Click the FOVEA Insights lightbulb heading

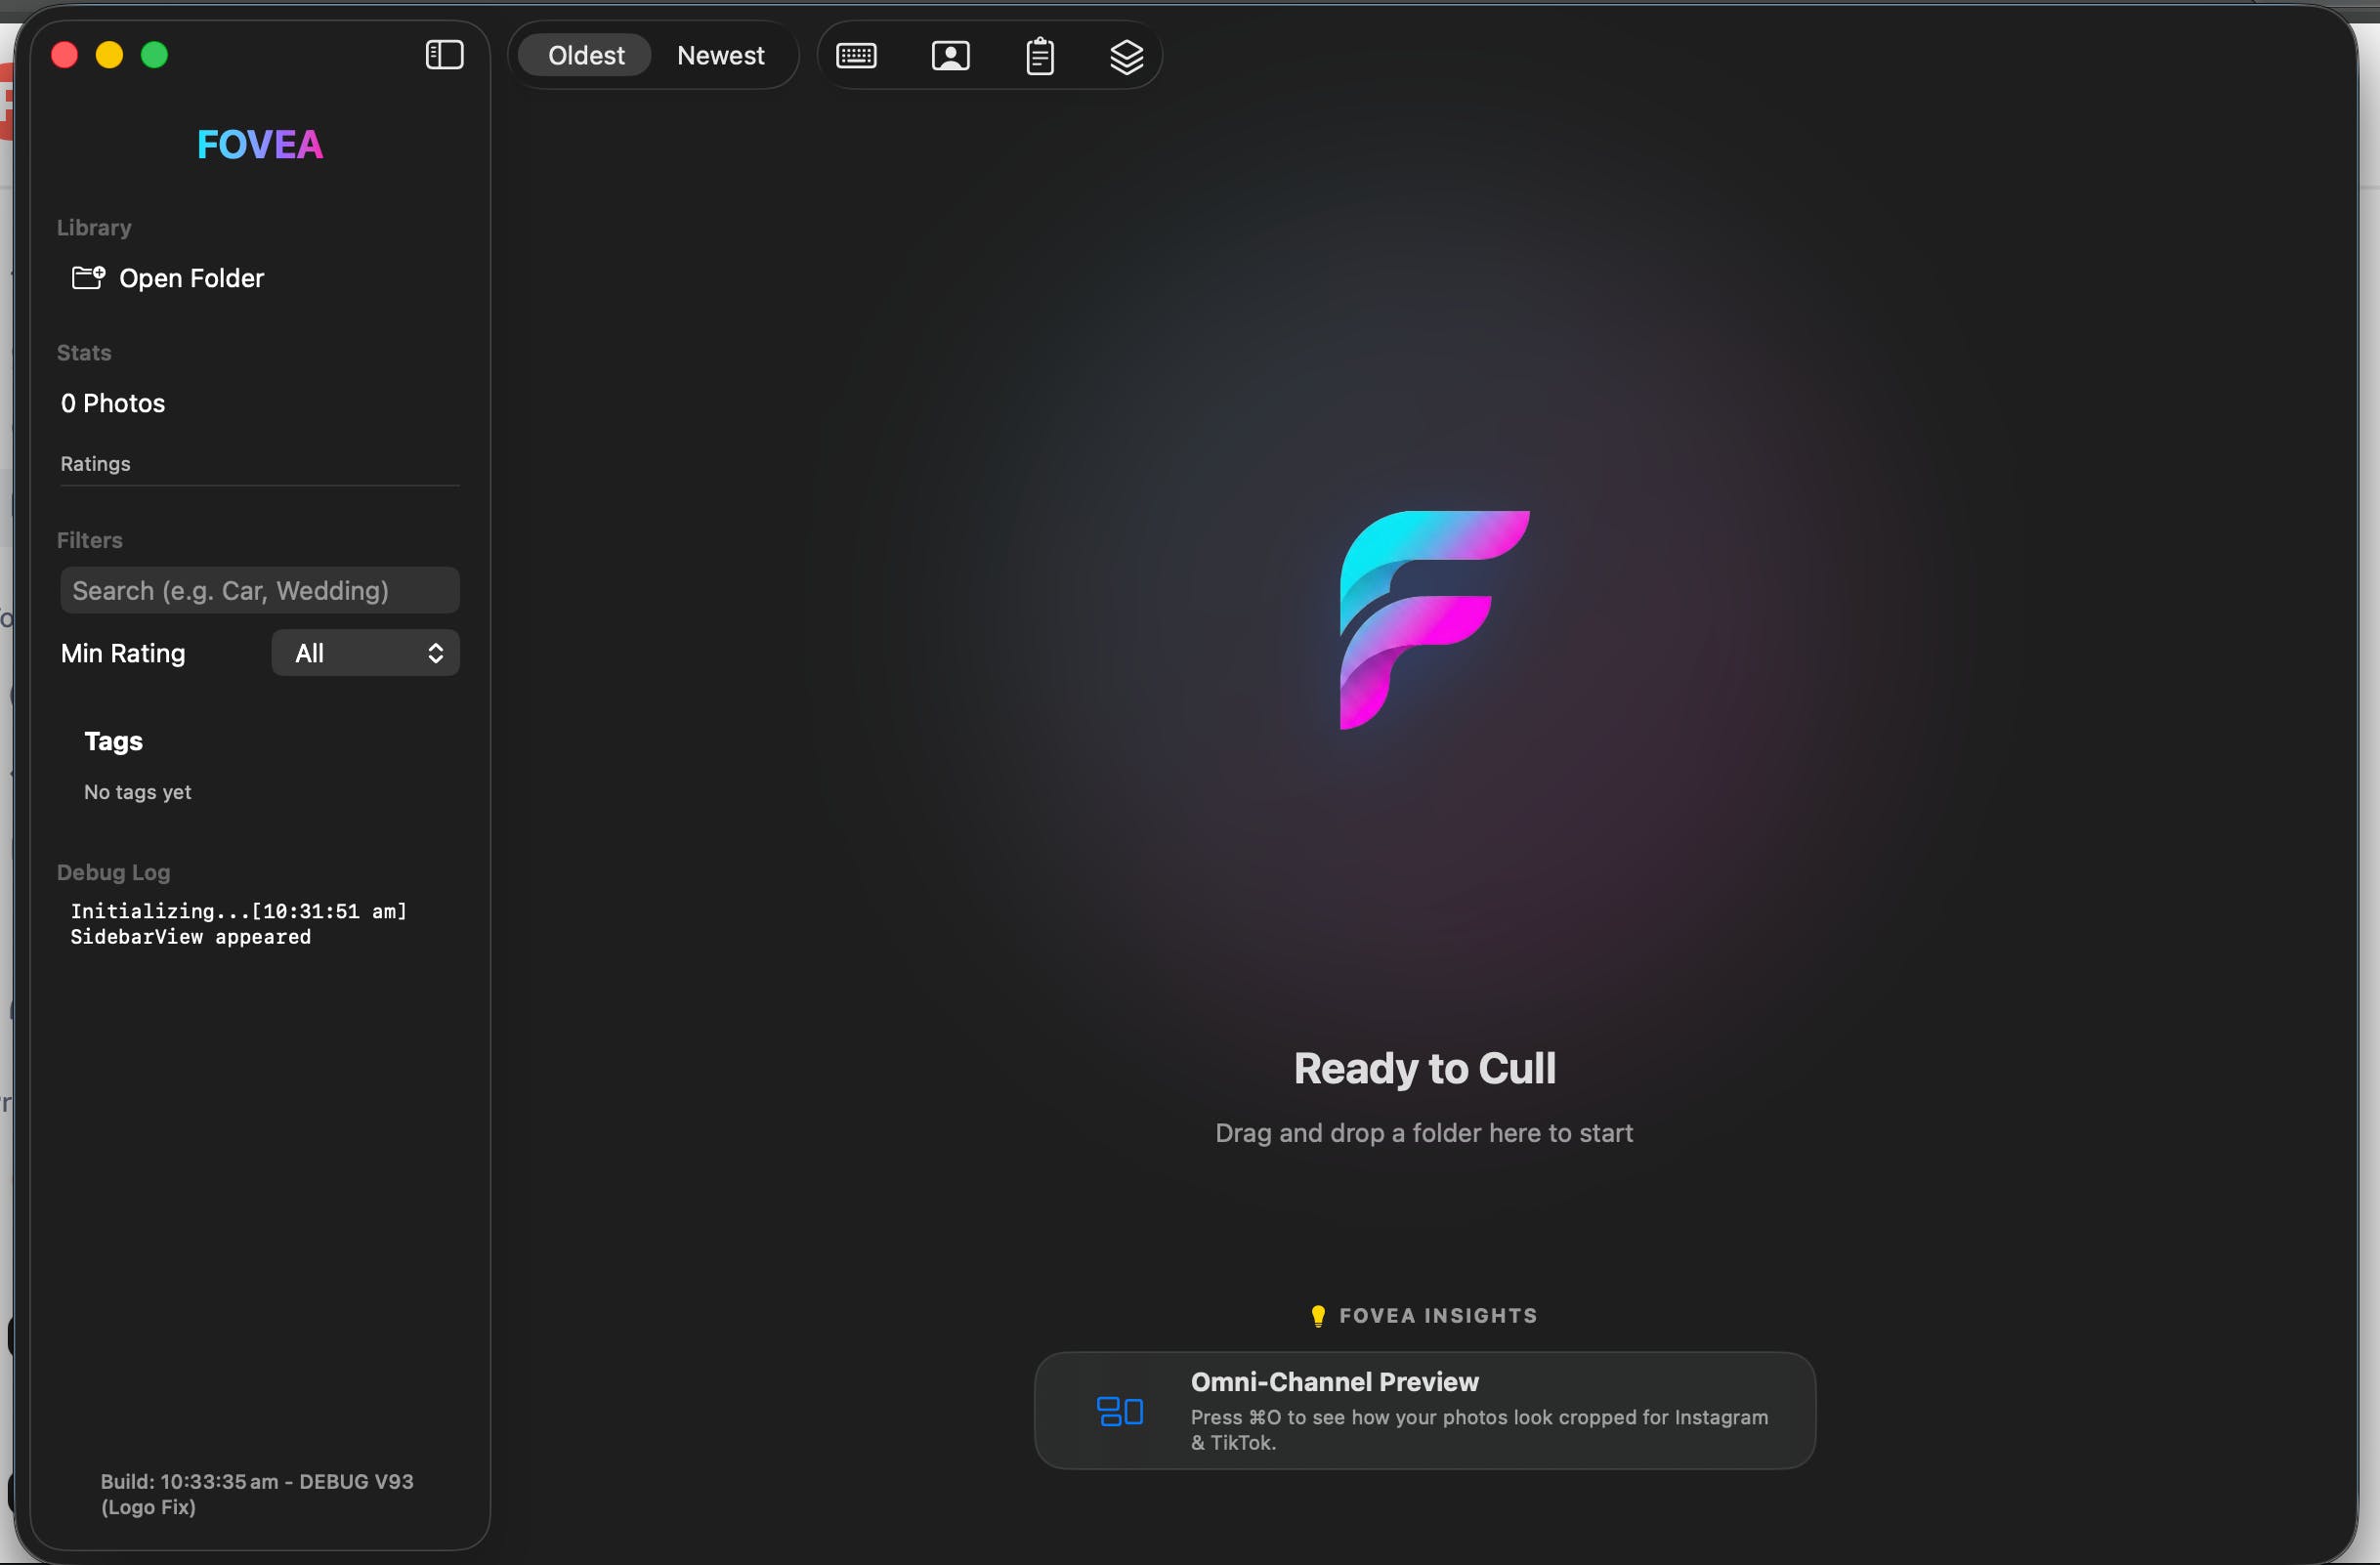(1424, 1315)
